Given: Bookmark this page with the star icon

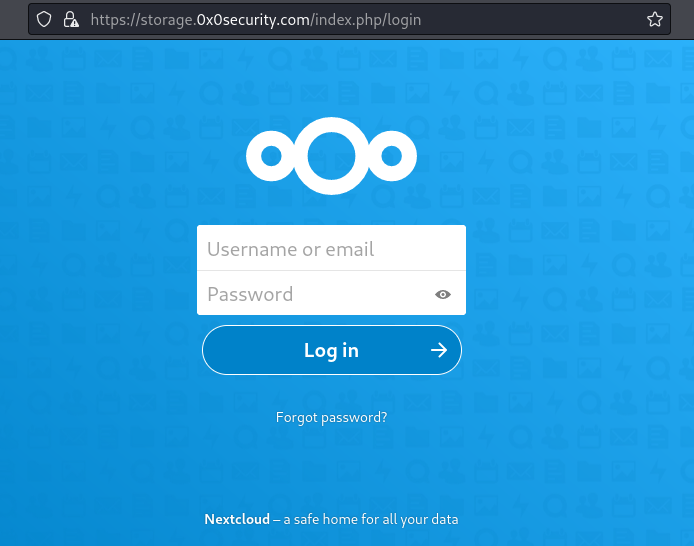Looking at the screenshot, I should pyautogui.click(x=655, y=19).
